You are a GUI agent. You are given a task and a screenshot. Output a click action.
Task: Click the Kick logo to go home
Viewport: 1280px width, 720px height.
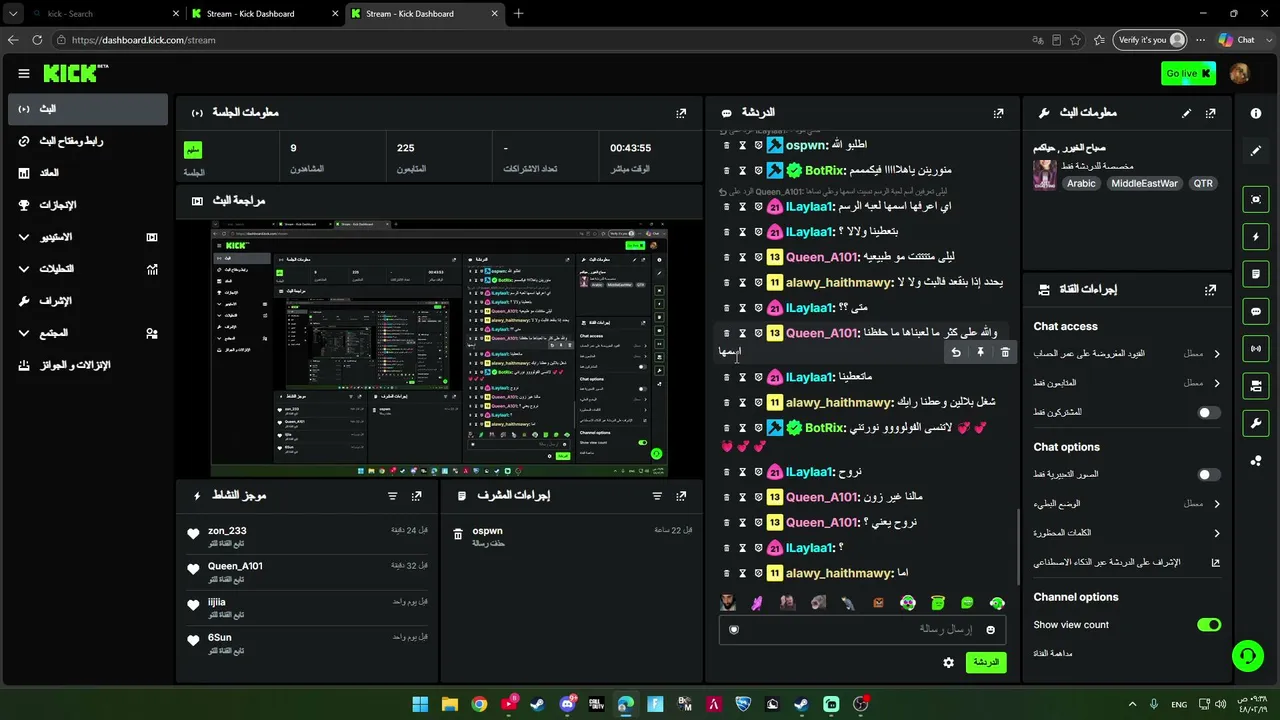pyautogui.click(x=76, y=73)
